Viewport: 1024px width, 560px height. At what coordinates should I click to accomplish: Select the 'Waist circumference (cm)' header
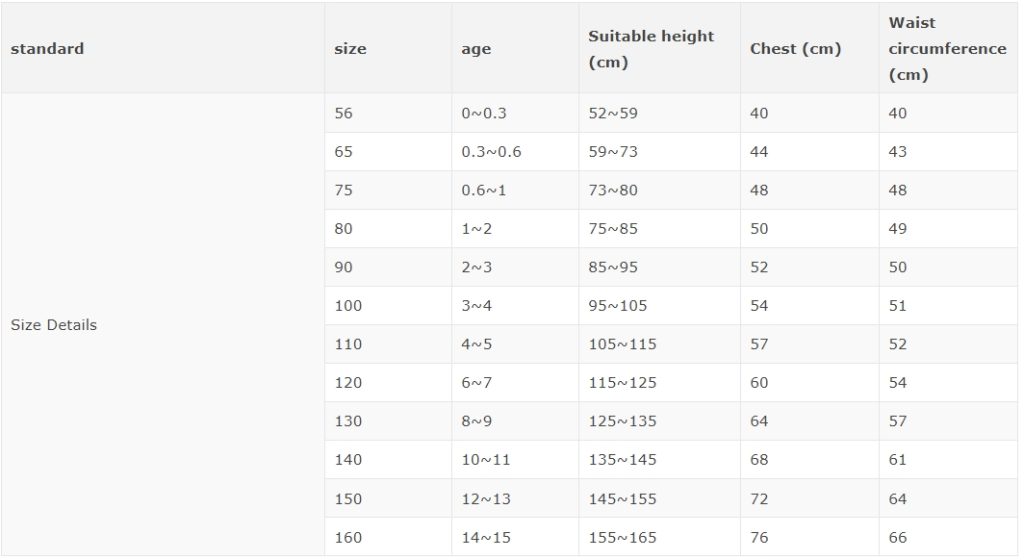click(x=948, y=48)
